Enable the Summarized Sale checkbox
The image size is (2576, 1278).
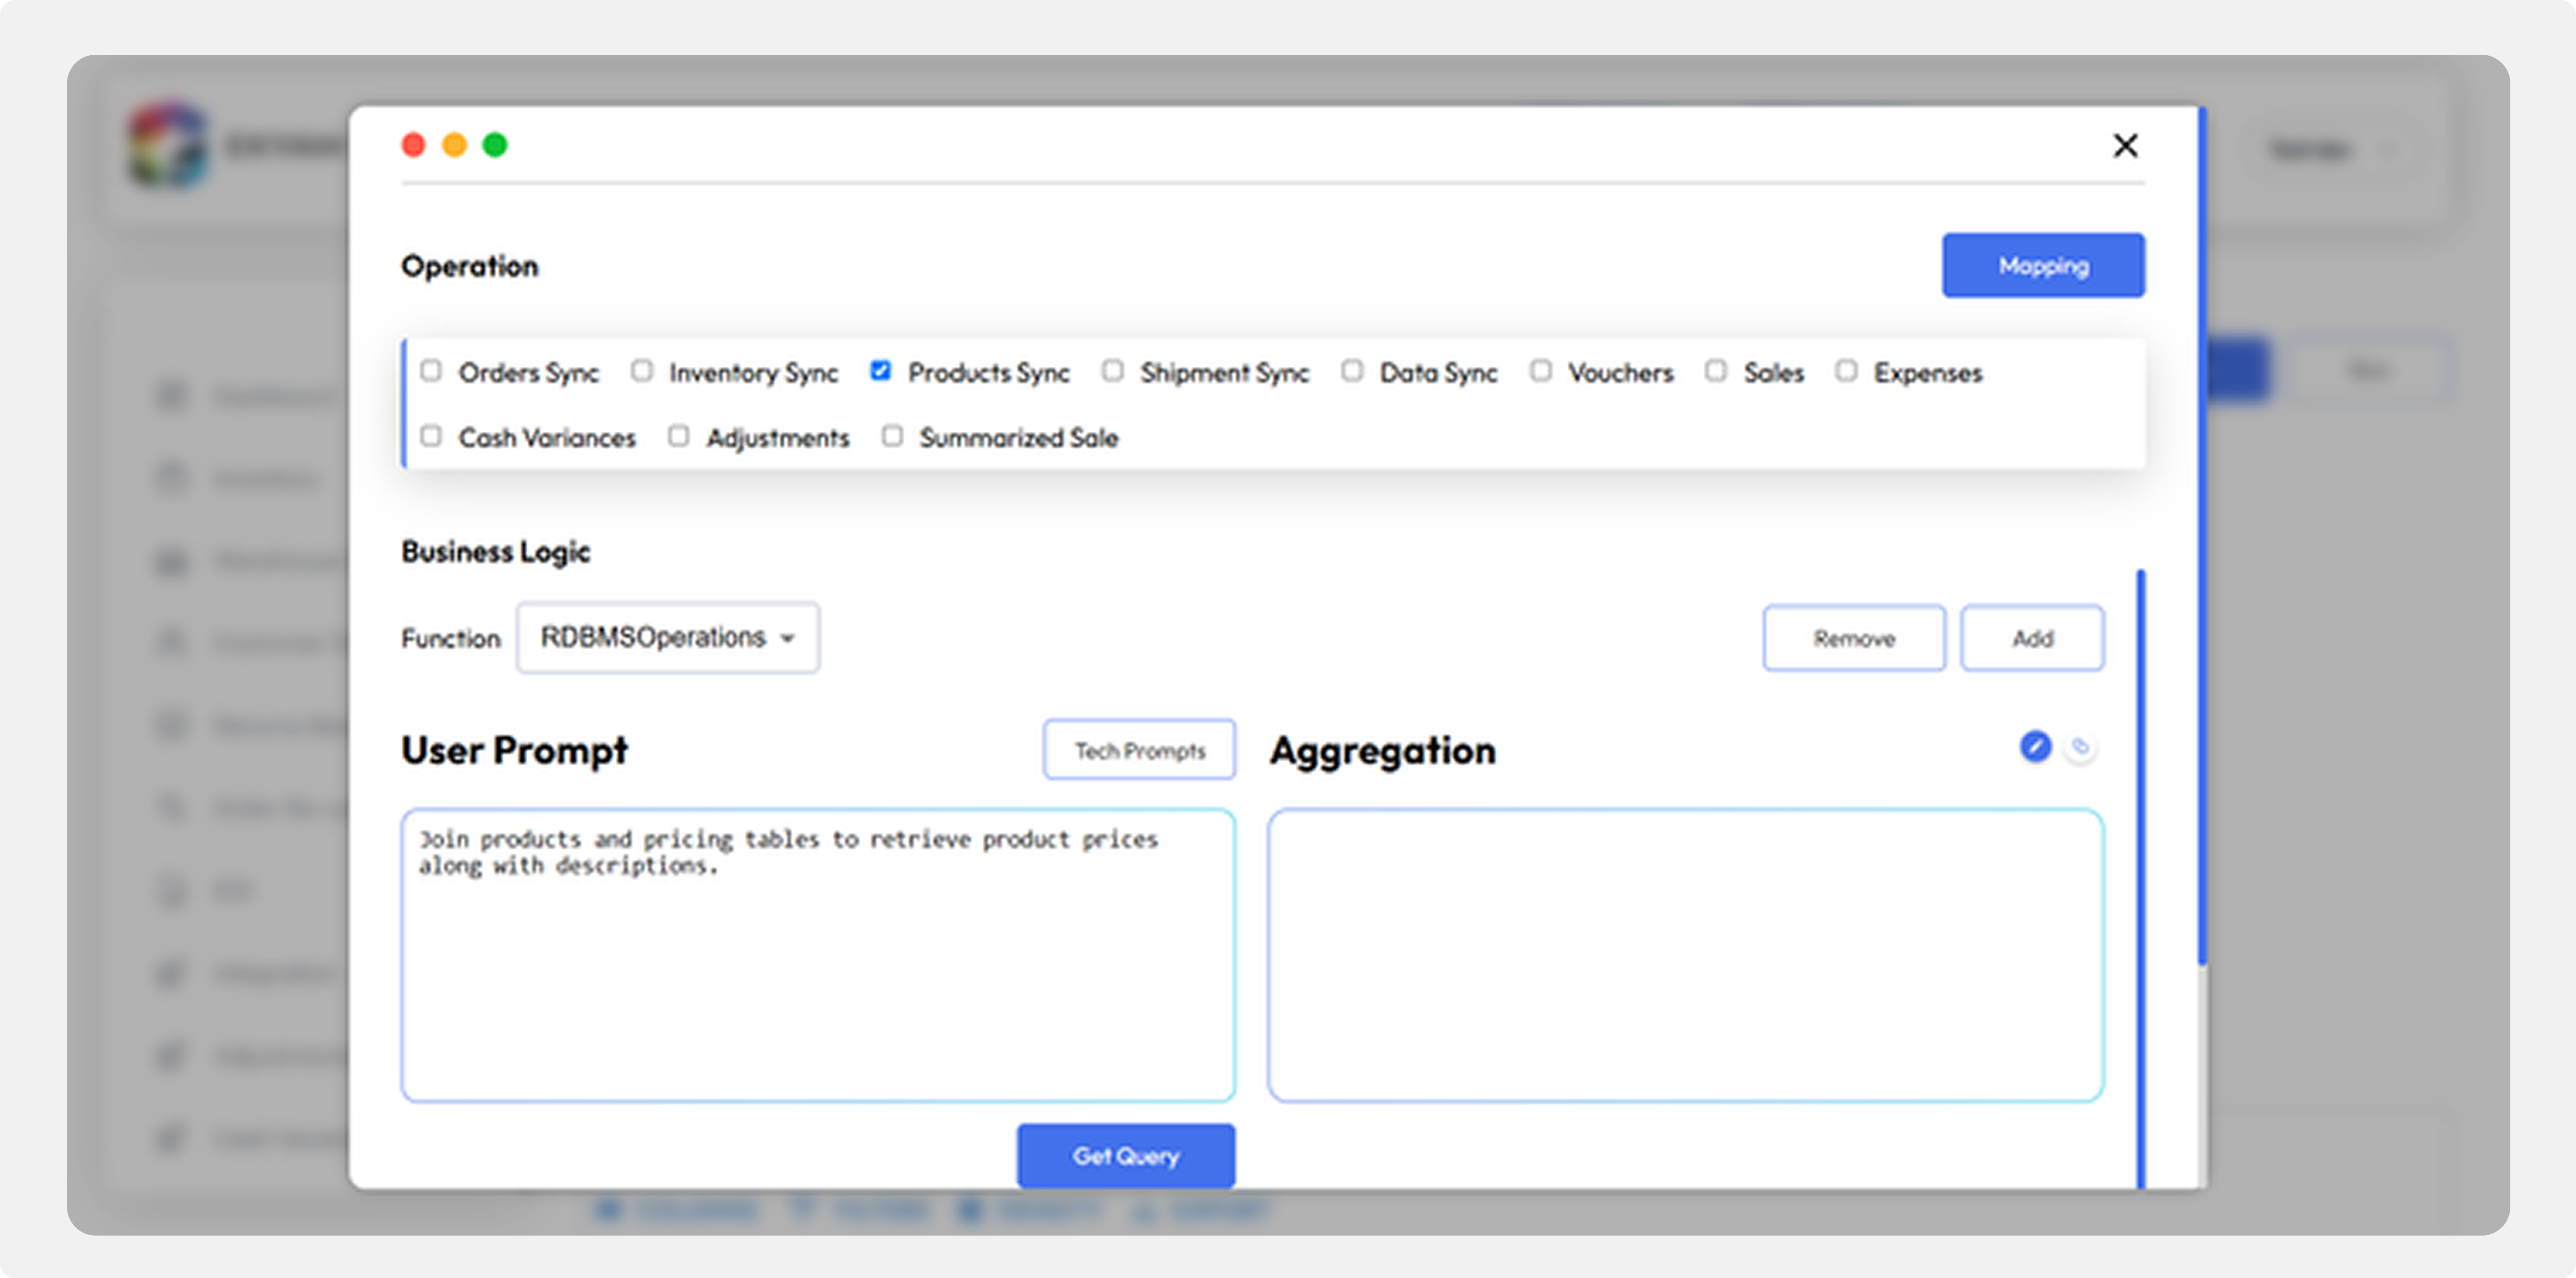892,436
